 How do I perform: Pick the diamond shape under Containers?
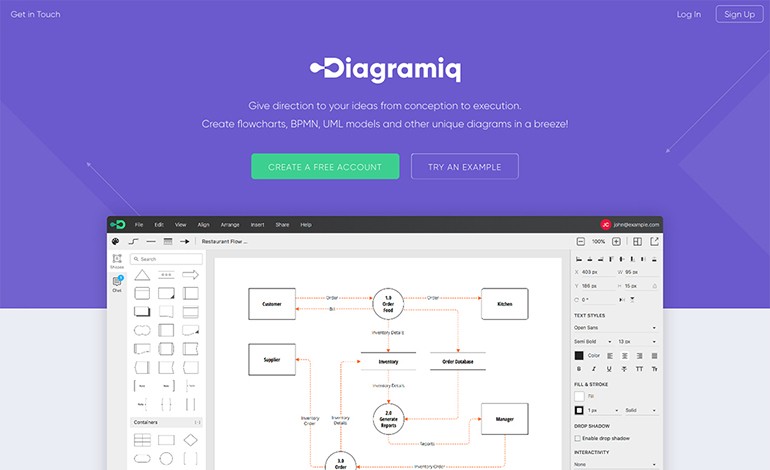pos(190,440)
